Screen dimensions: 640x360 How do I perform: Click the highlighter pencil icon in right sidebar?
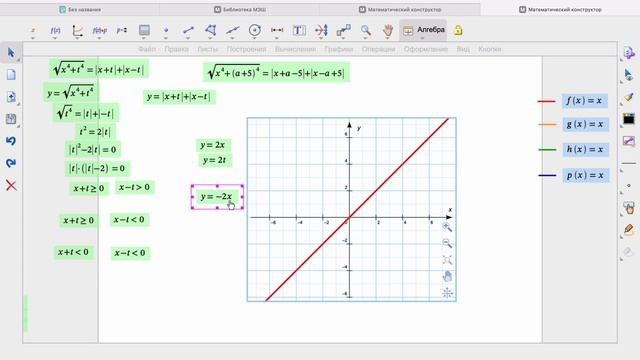tap(629, 229)
